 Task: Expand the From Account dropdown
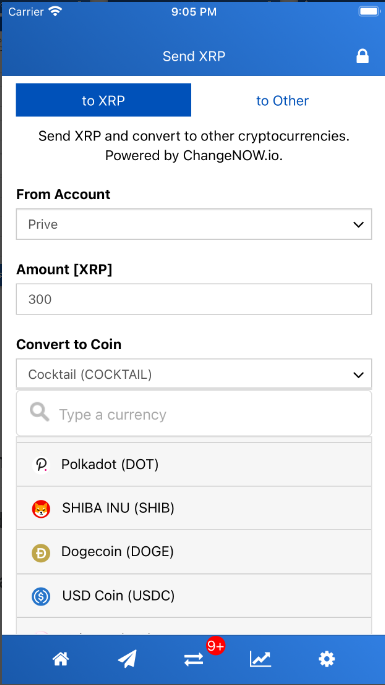coord(194,224)
